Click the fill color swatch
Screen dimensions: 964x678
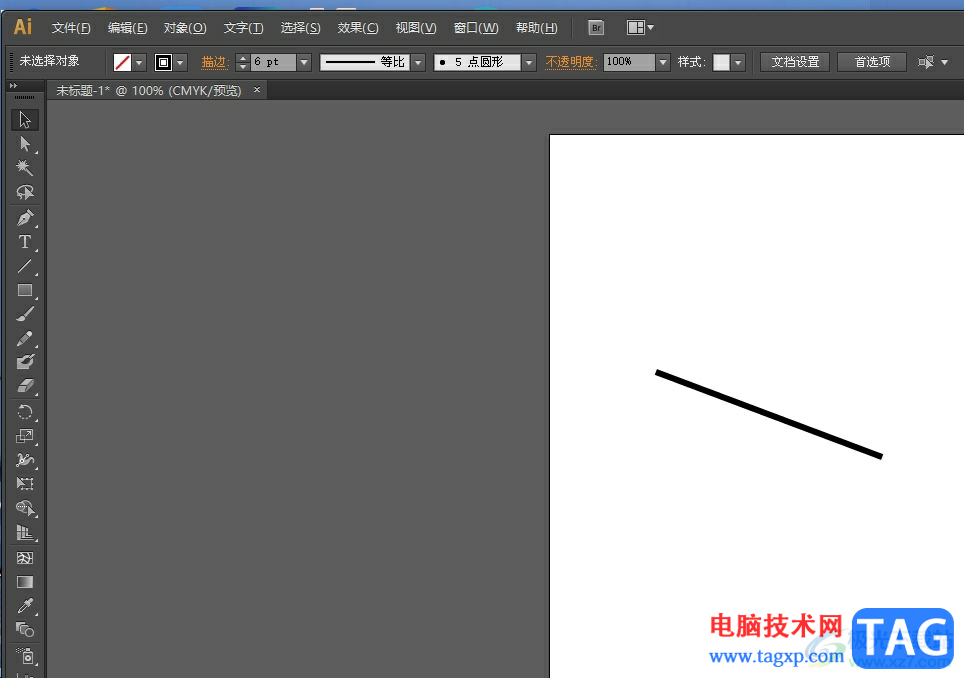122,62
